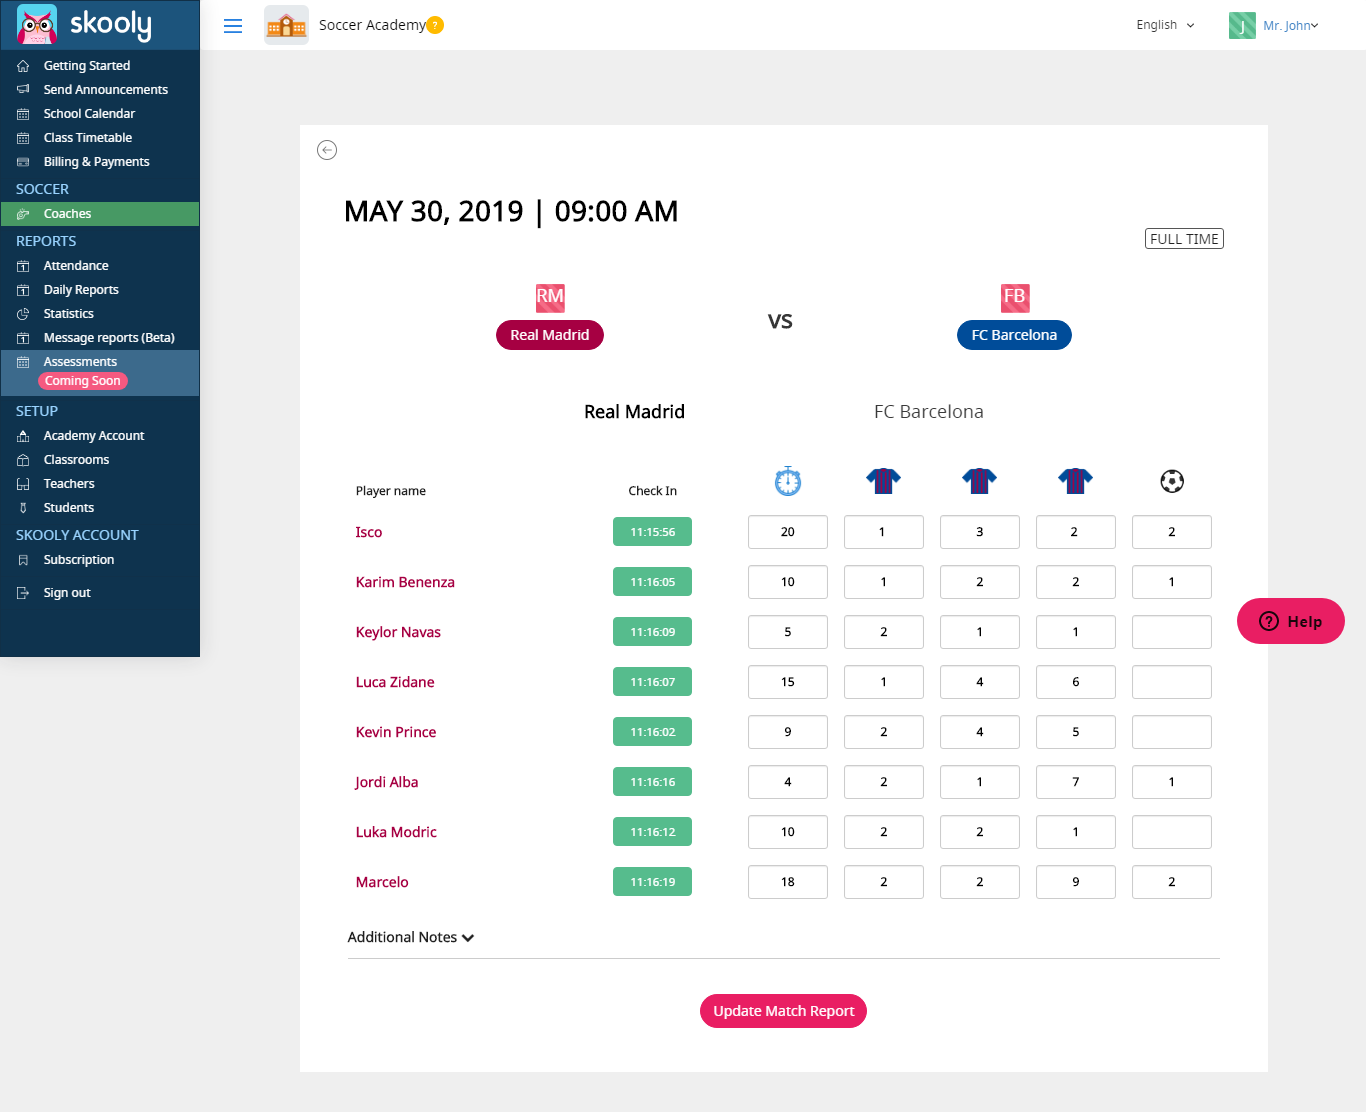Viewport: 1366px width, 1112px height.
Task: Click the Mr. John avatar icon
Action: coord(1242,25)
